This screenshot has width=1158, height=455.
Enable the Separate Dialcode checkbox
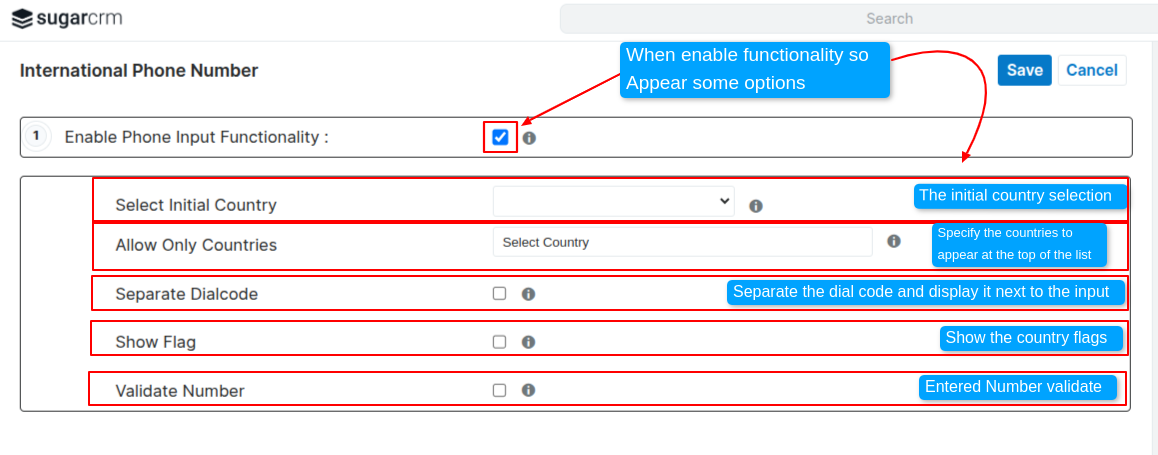pyautogui.click(x=500, y=294)
